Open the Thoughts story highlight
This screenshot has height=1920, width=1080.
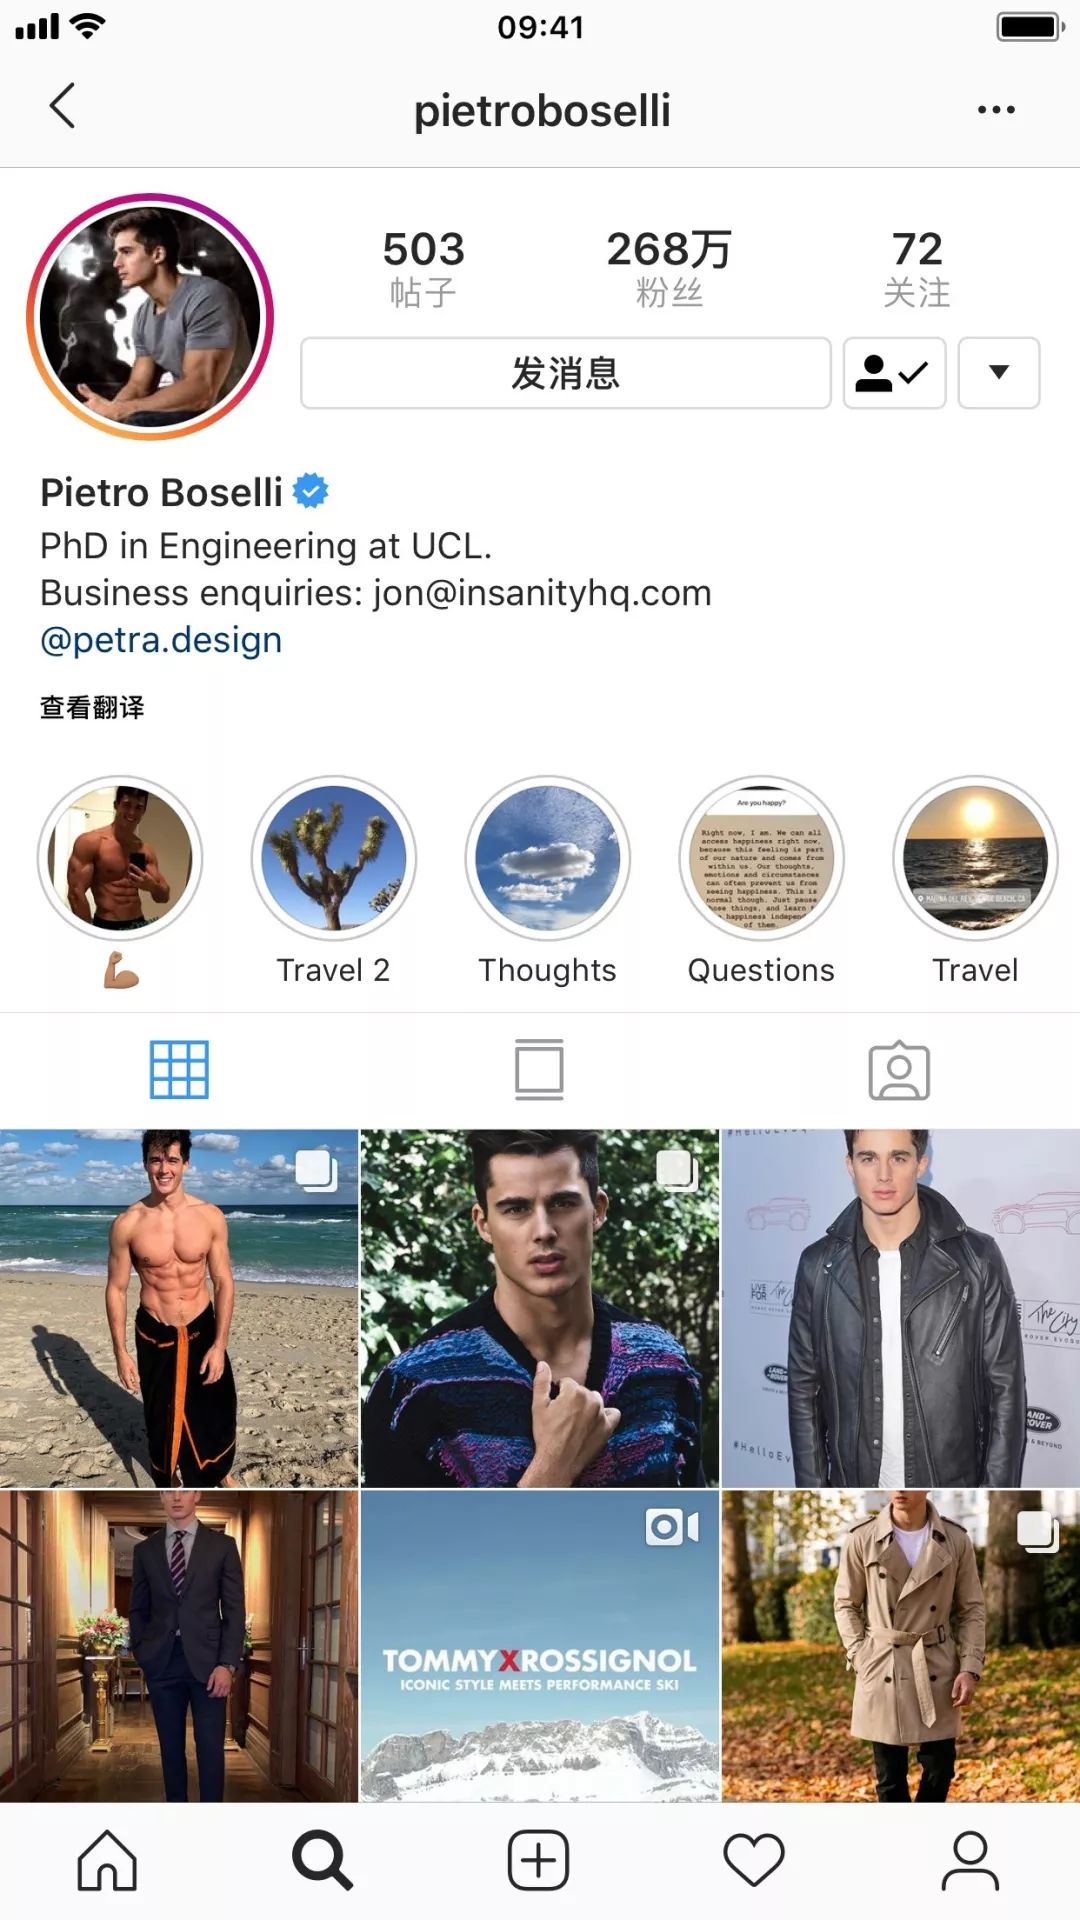click(547, 881)
